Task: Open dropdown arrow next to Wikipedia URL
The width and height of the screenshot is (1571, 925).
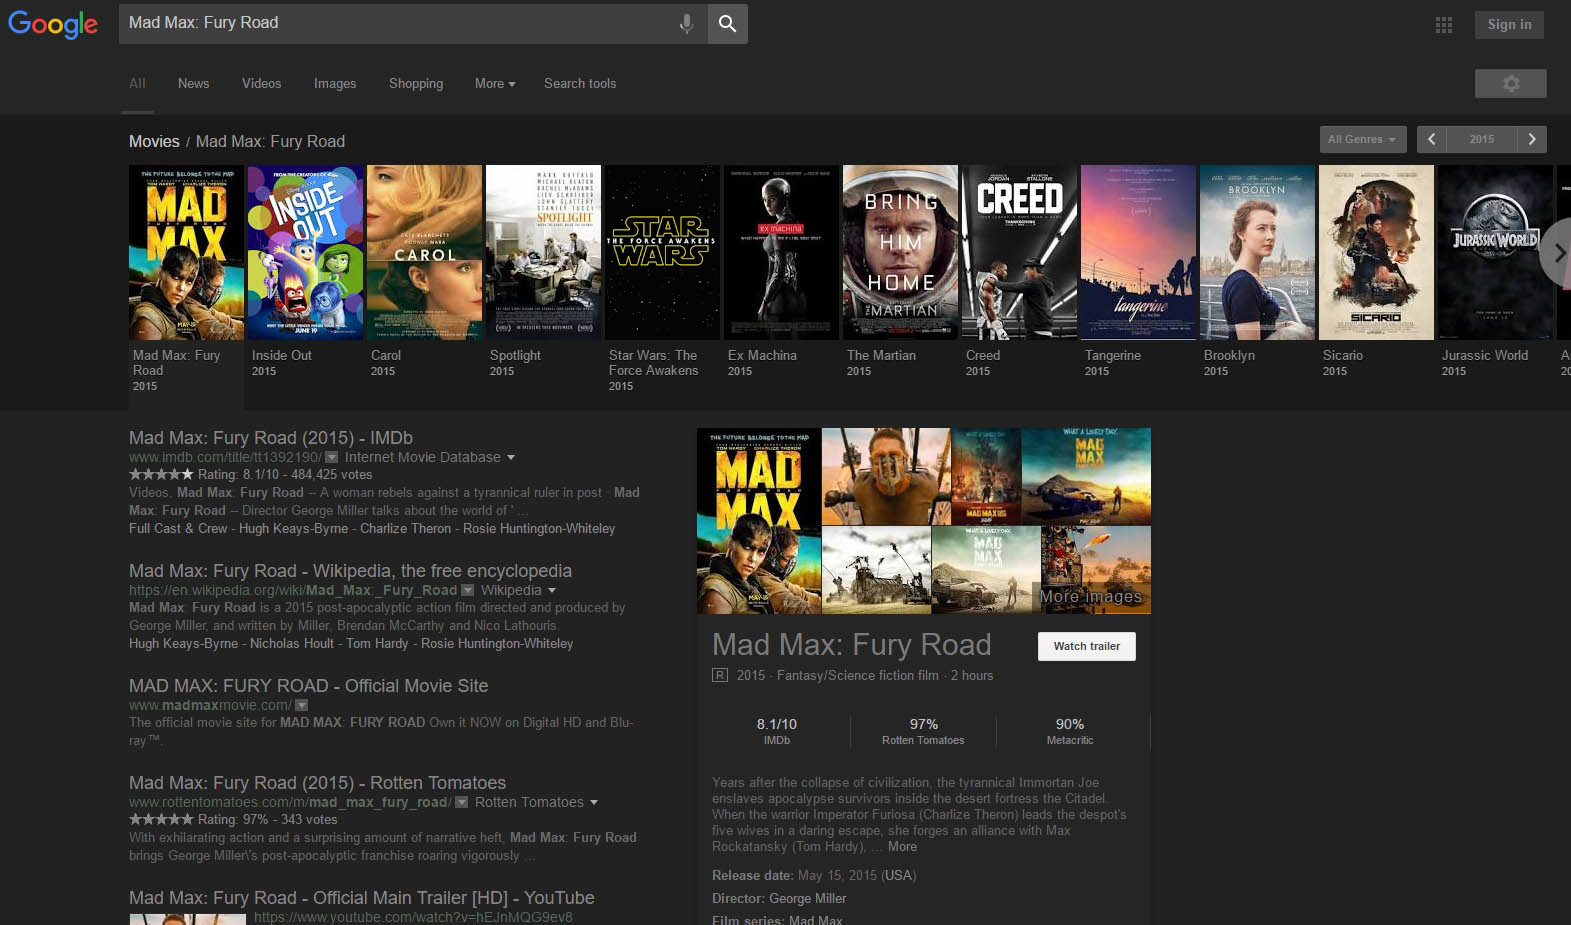Action: click(x=468, y=590)
